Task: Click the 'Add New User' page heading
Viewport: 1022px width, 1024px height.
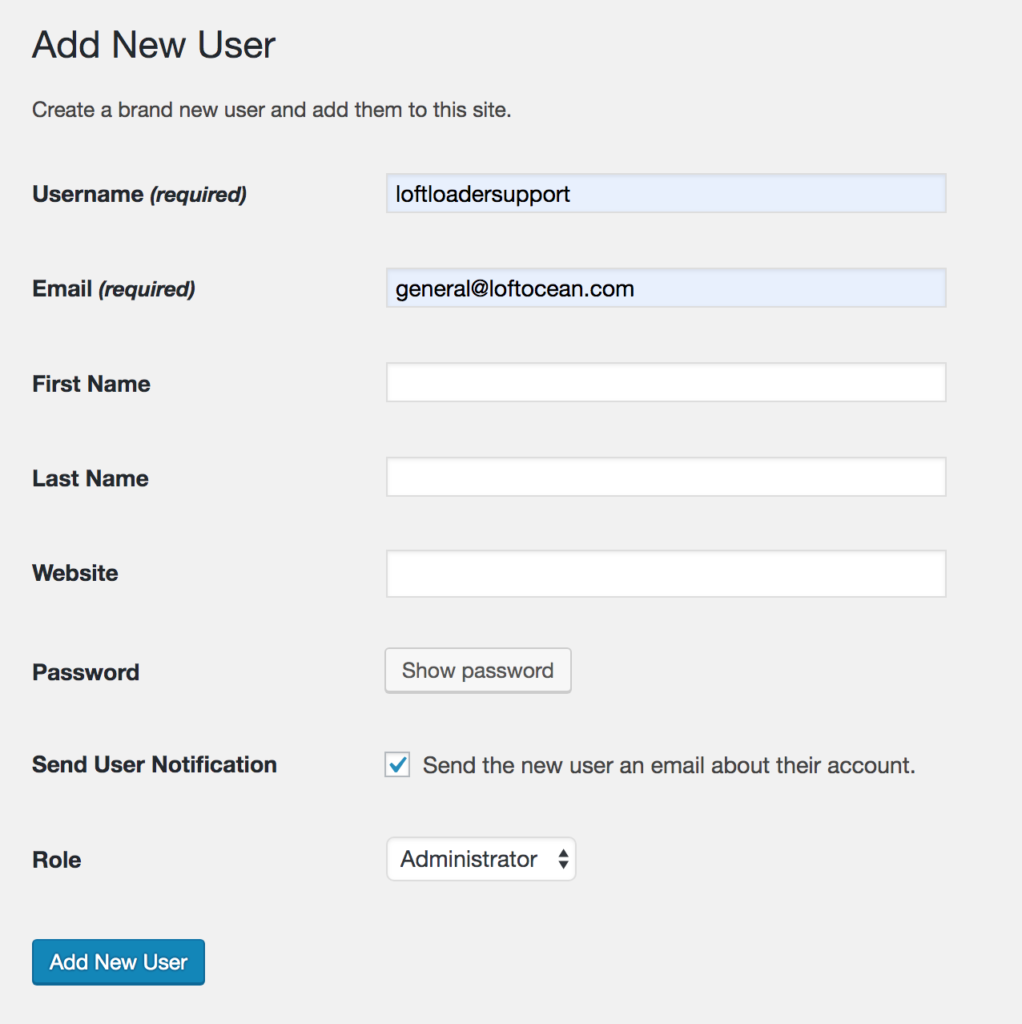Action: 153,45
